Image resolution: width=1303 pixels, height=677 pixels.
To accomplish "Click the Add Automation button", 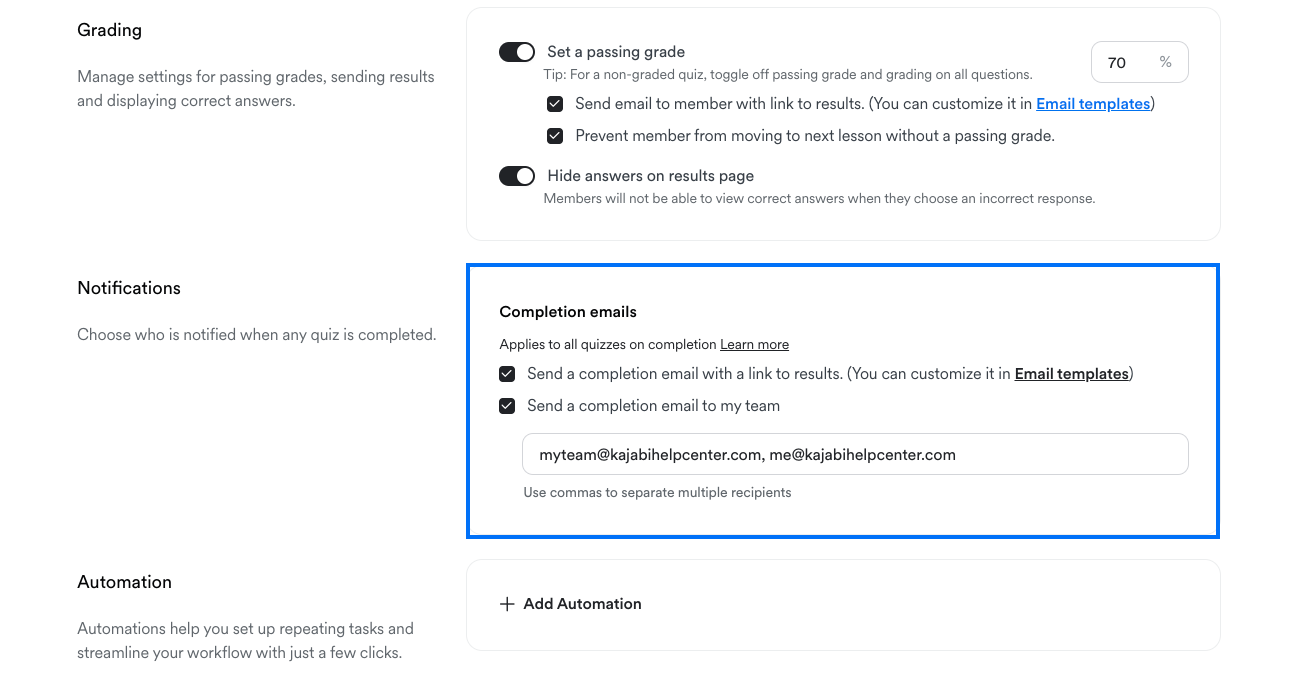I will coord(571,604).
